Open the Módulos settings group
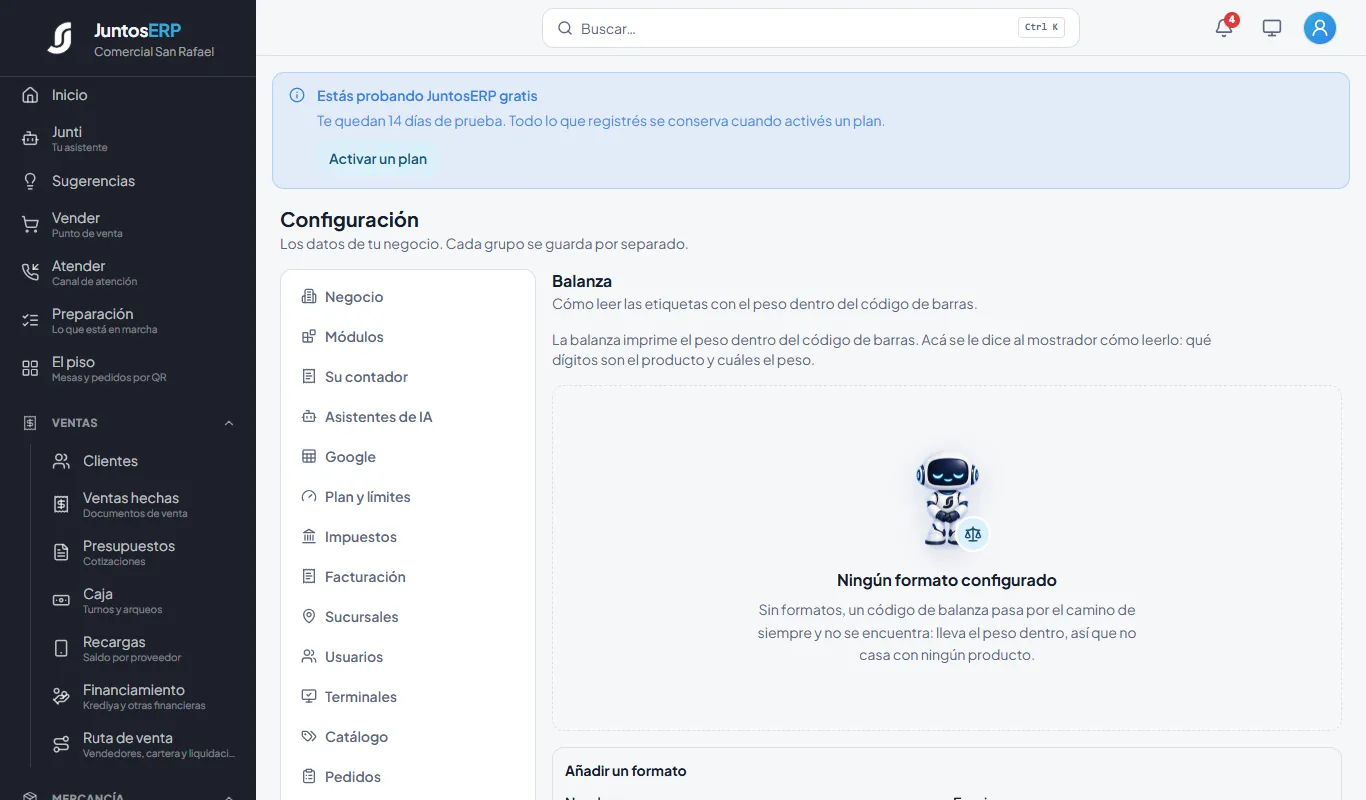This screenshot has height=800, width=1366. pyautogui.click(x=408, y=337)
